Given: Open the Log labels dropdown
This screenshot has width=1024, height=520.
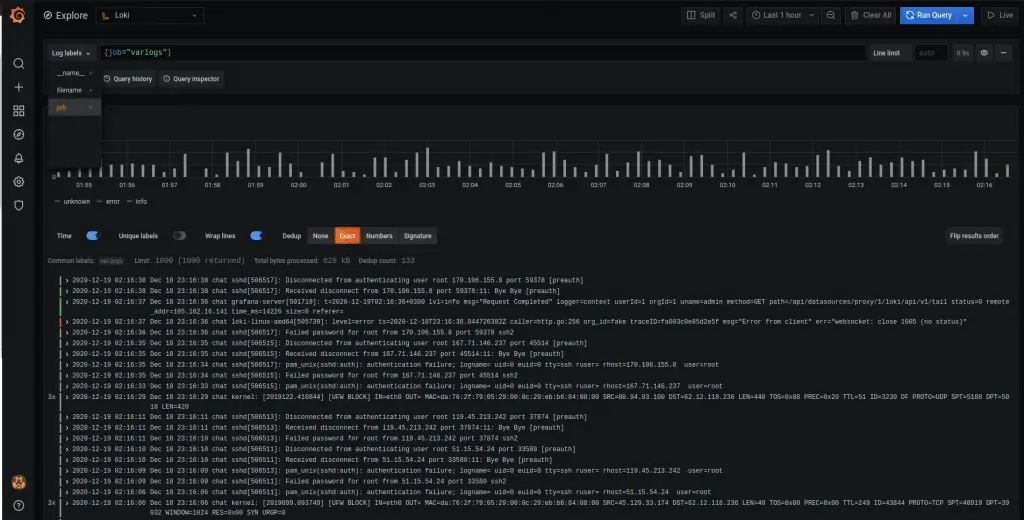Looking at the screenshot, I should tap(71, 53).
